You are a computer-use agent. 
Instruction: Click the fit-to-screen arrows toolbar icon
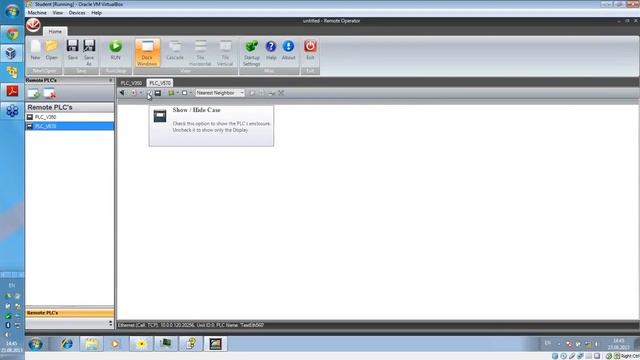point(281,93)
